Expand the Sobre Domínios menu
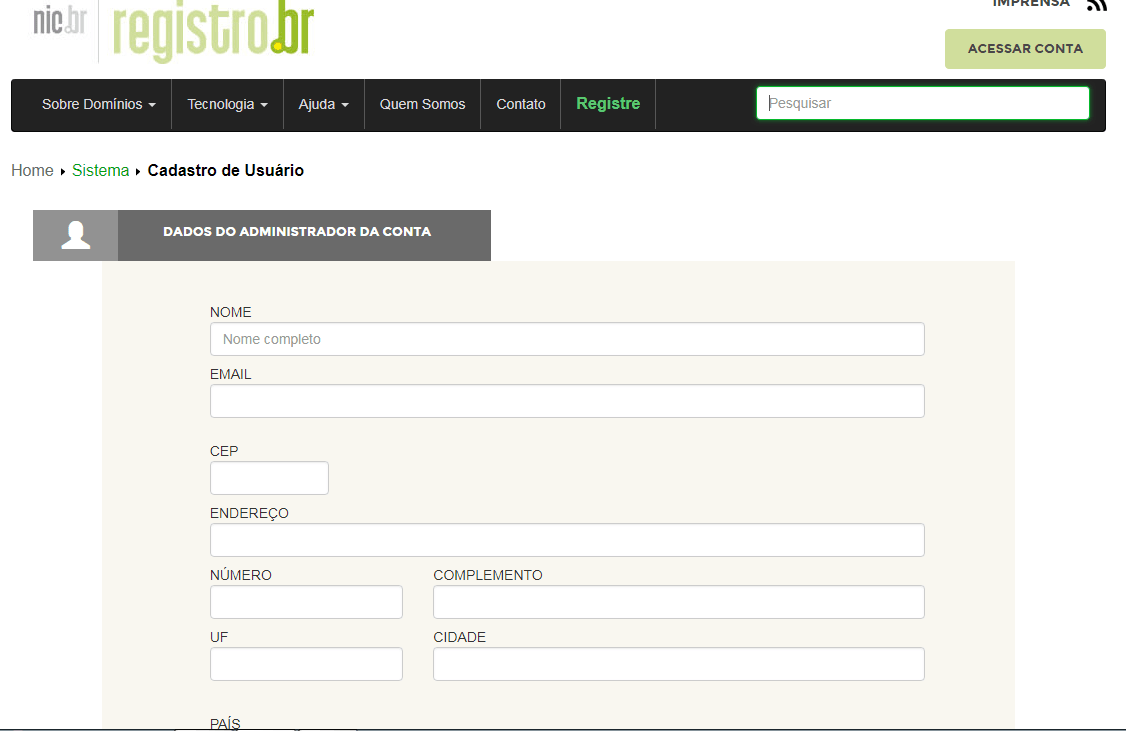1126x731 pixels. (99, 104)
